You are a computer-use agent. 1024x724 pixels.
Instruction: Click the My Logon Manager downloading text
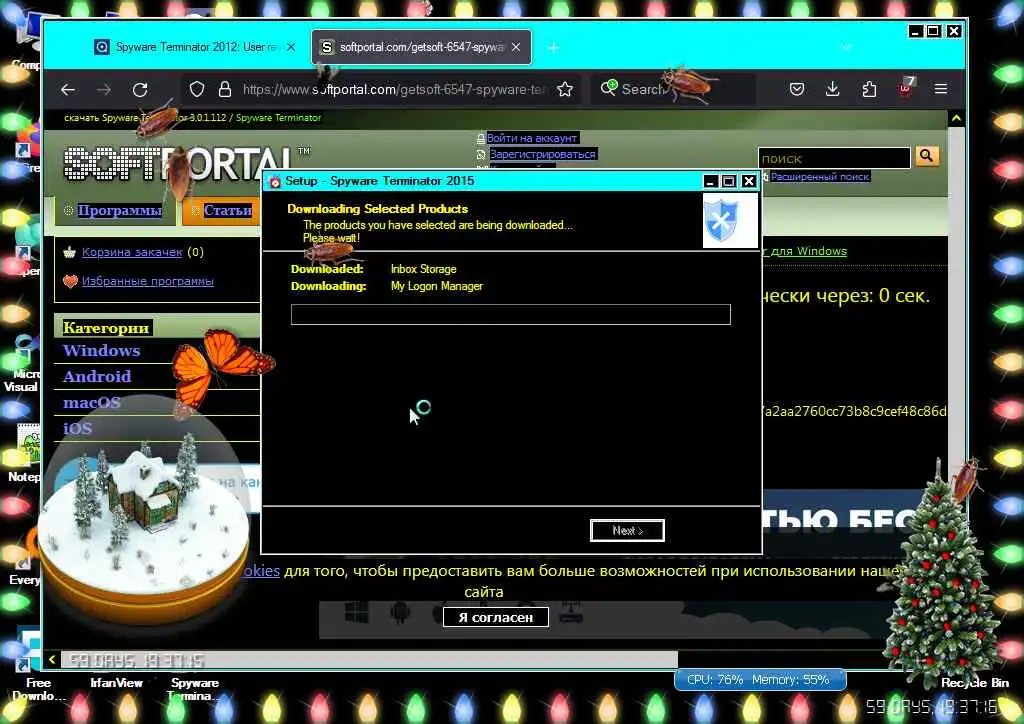tap(436, 286)
